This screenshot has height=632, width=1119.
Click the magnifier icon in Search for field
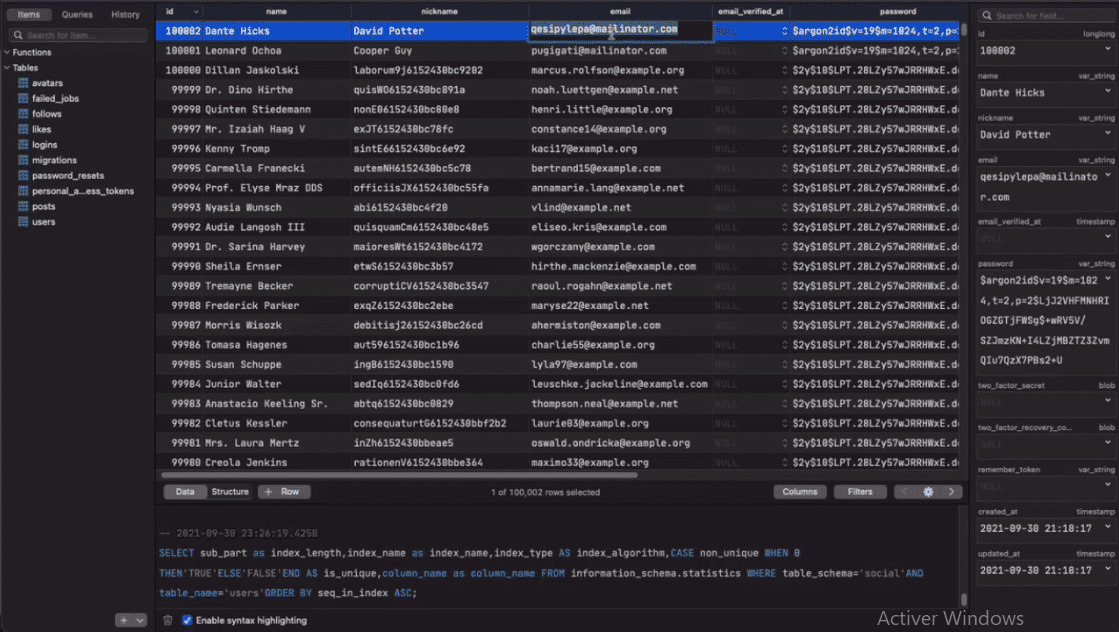click(987, 16)
